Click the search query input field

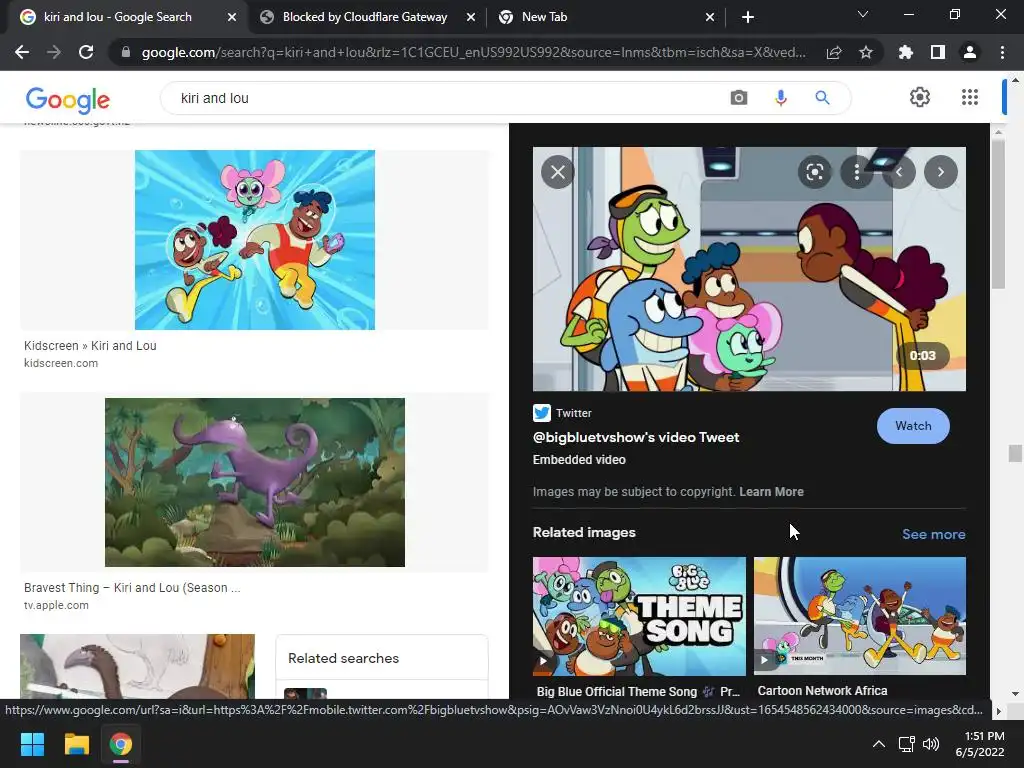[444, 98]
